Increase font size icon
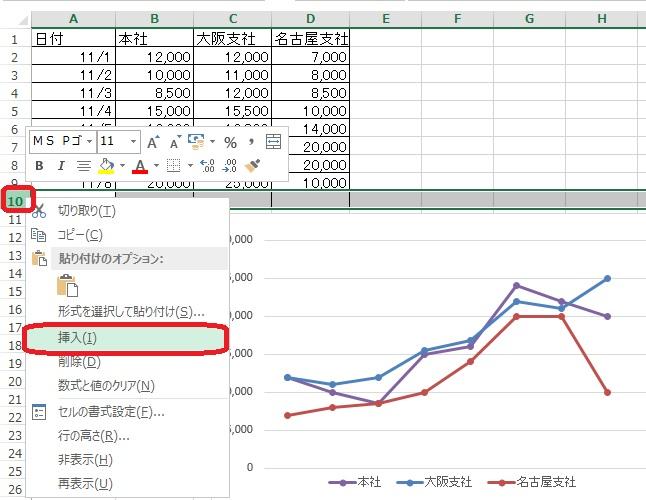 pos(153,142)
